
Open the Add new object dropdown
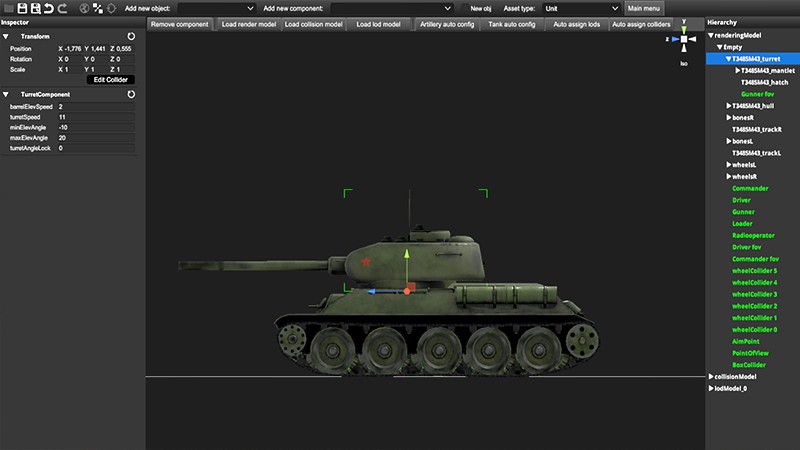click(x=216, y=8)
